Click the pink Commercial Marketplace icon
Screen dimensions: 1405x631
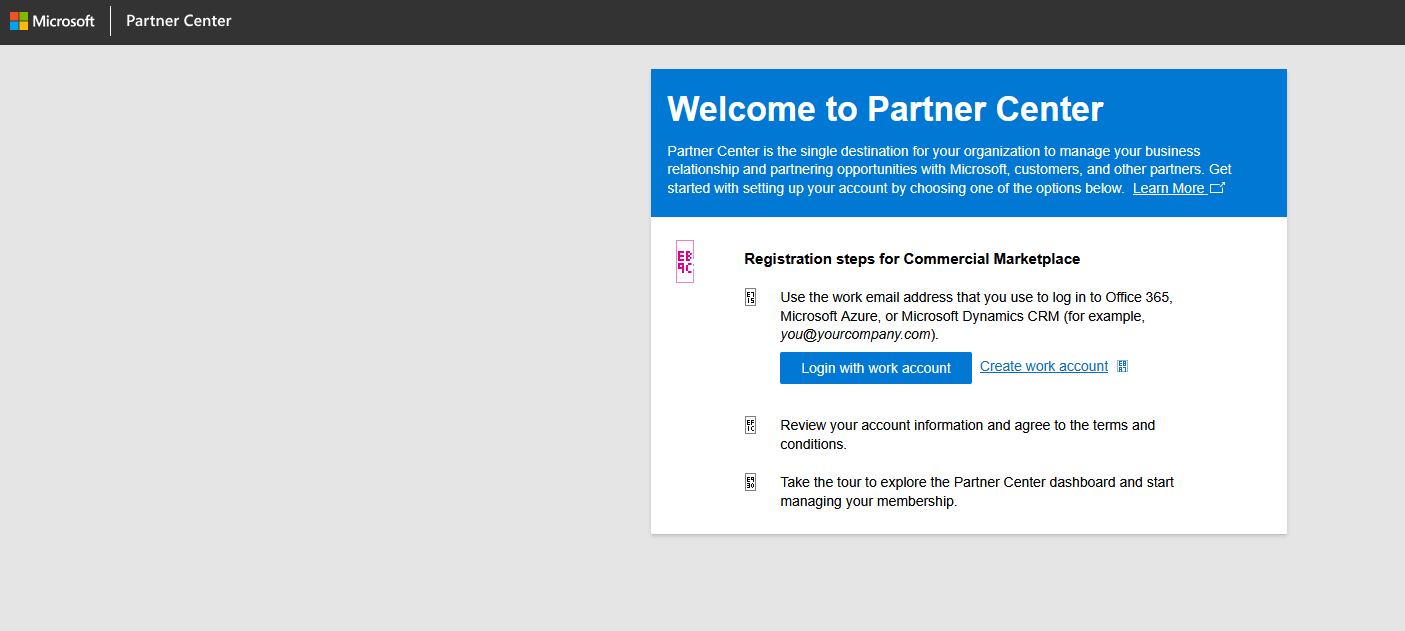[x=685, y=262]
